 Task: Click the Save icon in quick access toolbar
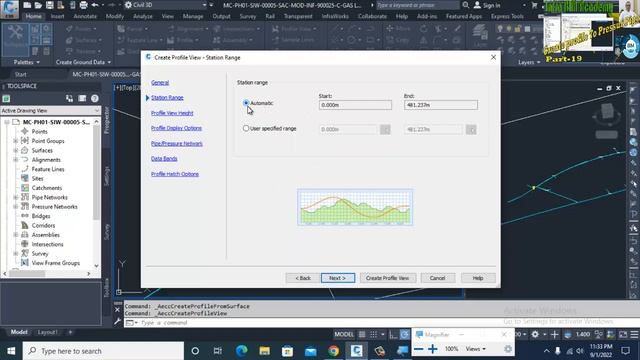[x=49, y=5]
